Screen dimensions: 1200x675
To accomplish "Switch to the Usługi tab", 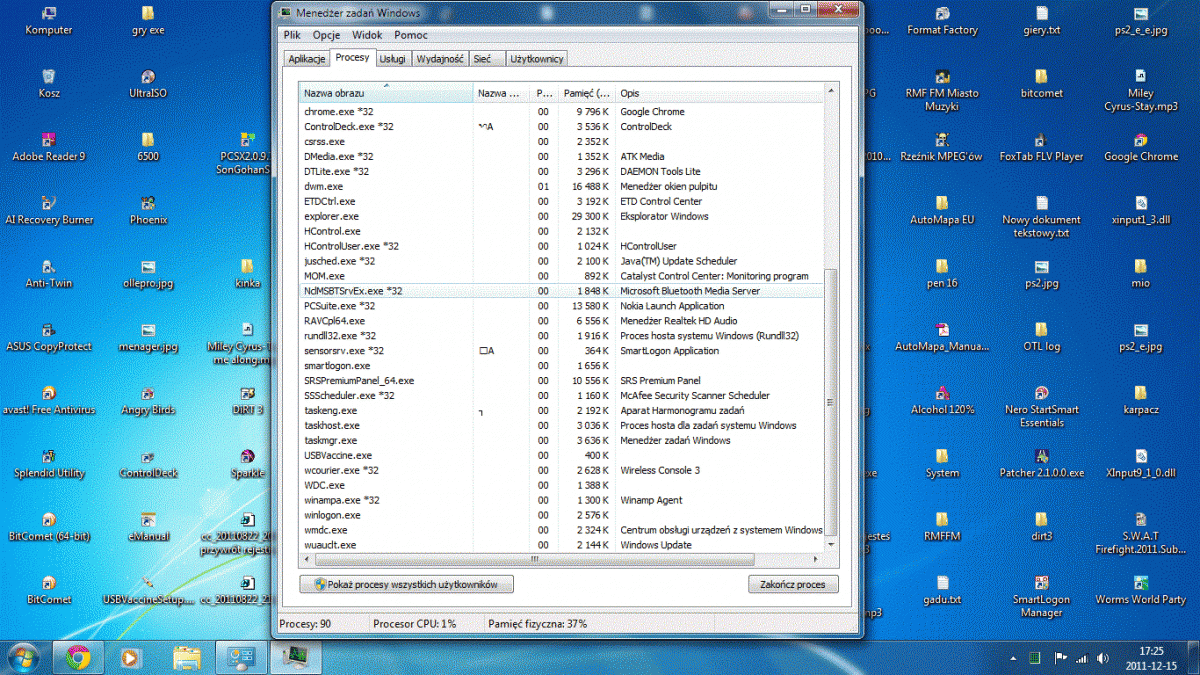I will tap(393, 59).
